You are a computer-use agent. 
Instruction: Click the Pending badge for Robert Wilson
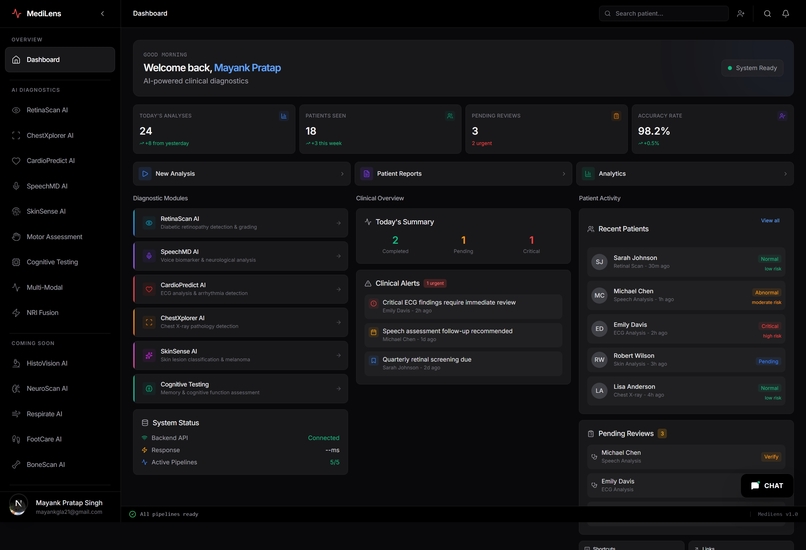[x=768, y=361]
